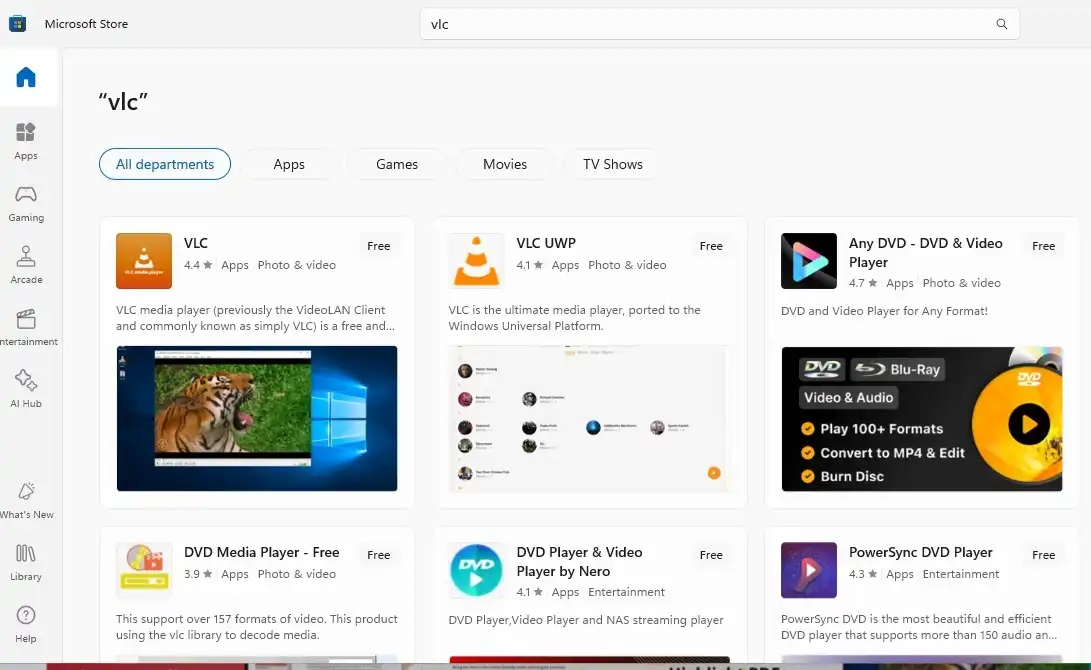Click the VLC UWP 4.1 rating
The image size is (1091, 670).
[x=529, y=265]
